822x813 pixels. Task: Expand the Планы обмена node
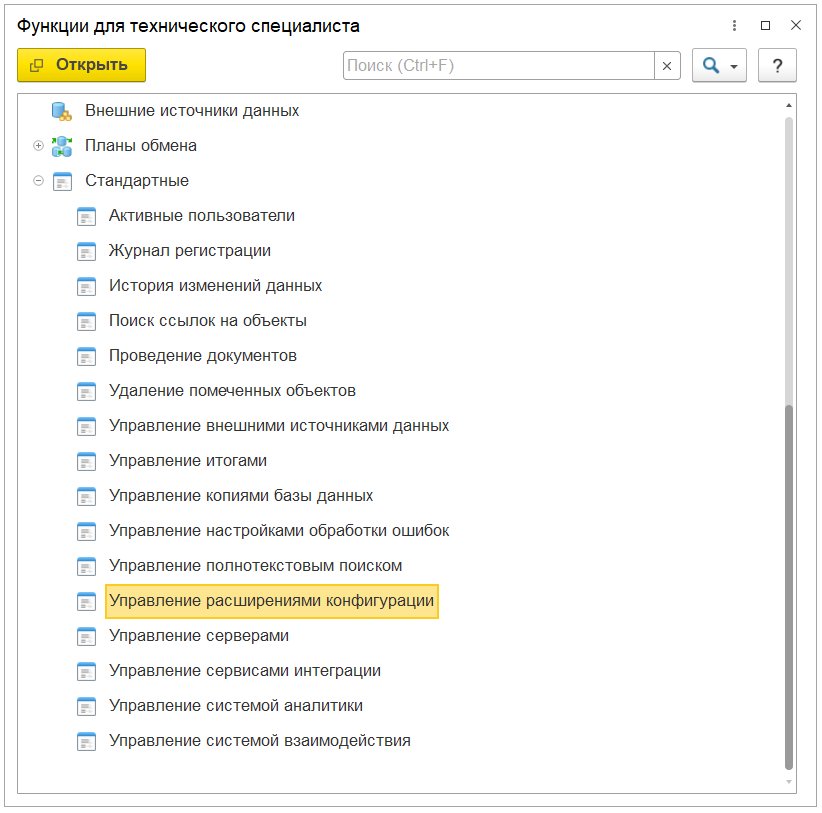click(38, 146)
